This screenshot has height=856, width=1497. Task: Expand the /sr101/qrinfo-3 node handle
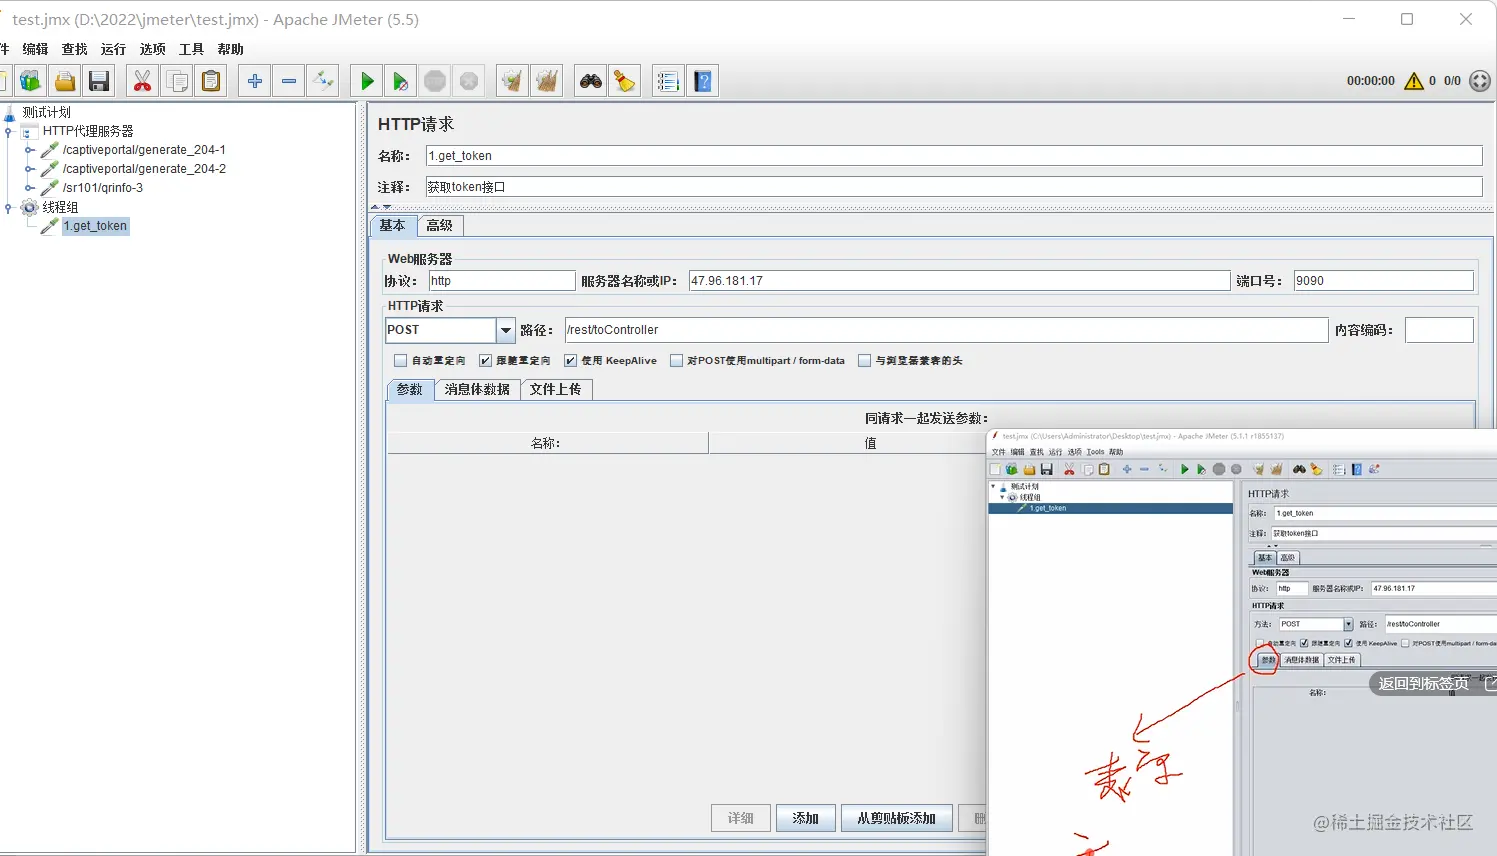coord(30,188)
